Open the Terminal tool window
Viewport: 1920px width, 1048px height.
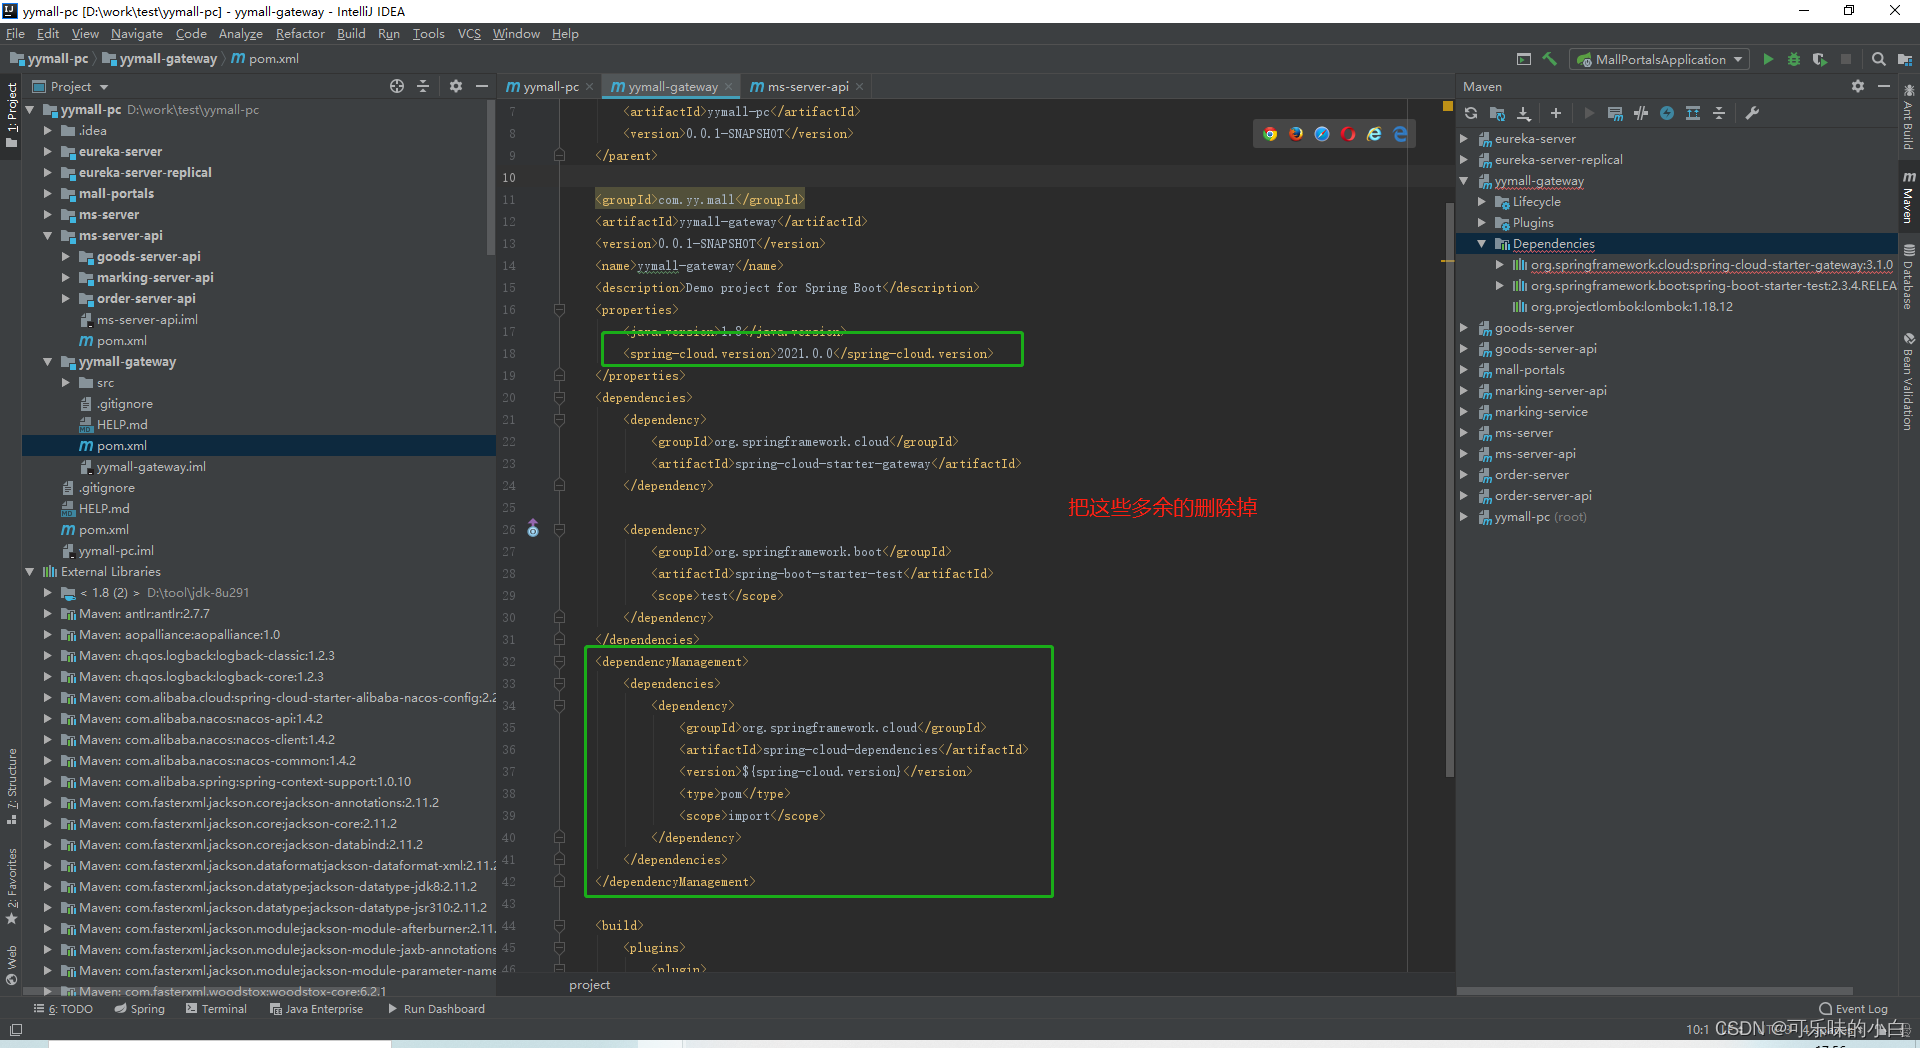216,1009
